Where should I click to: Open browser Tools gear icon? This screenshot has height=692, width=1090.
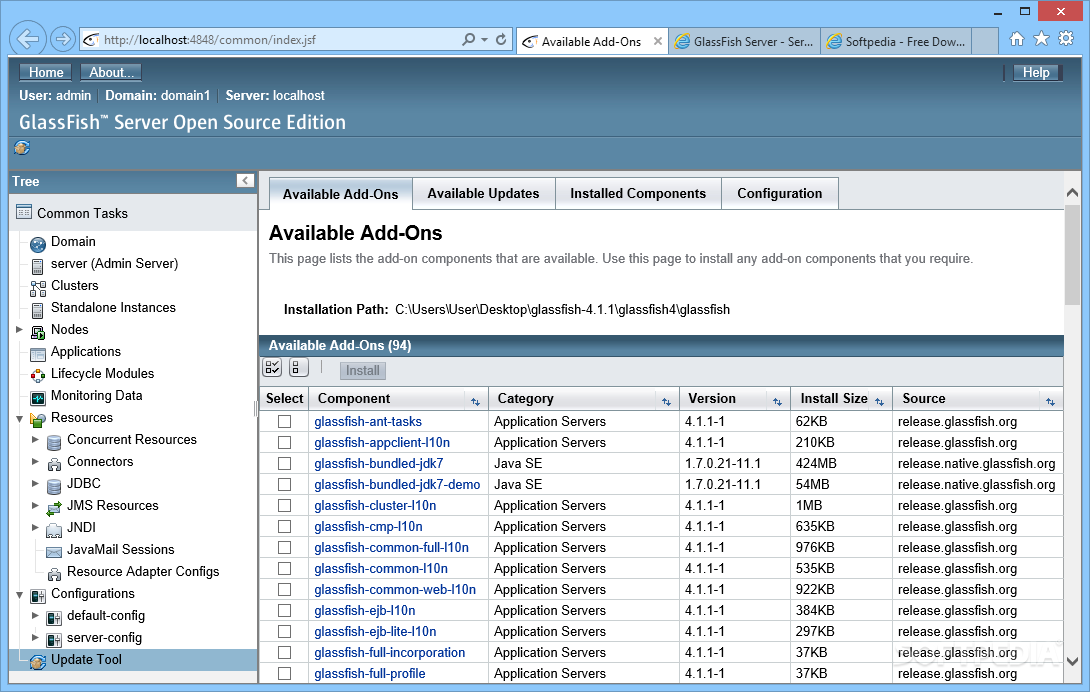pyautogui.click(x=1066, y=39)
